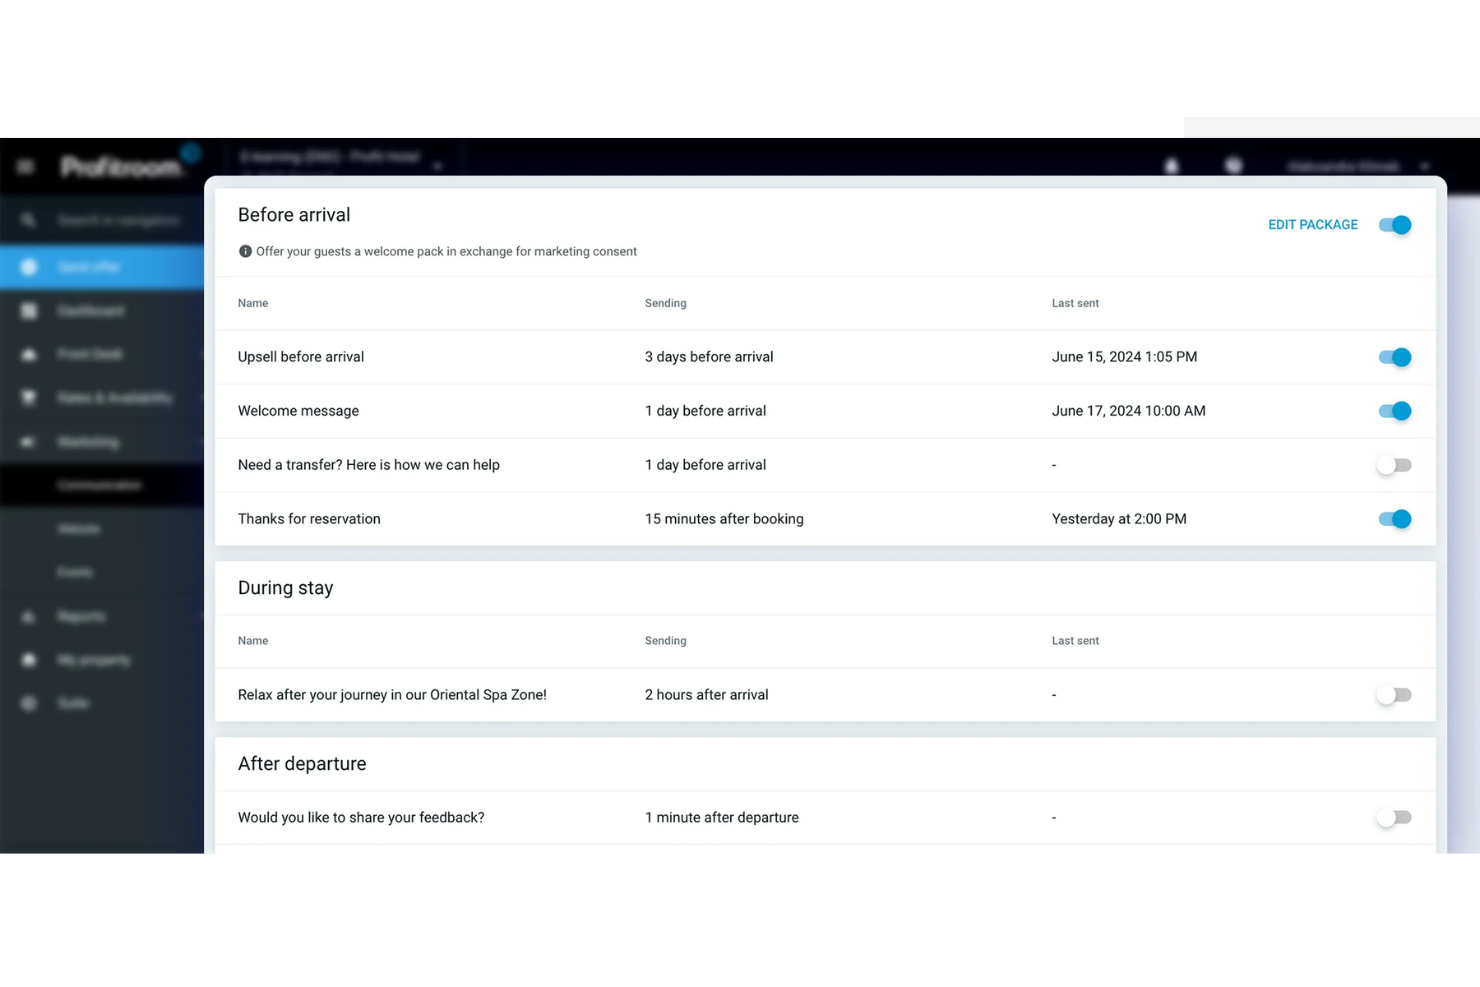Screen dimensions: 1480x987
Task: Open Would you like to share your feedback?
Action: click(x=361, y=818)
